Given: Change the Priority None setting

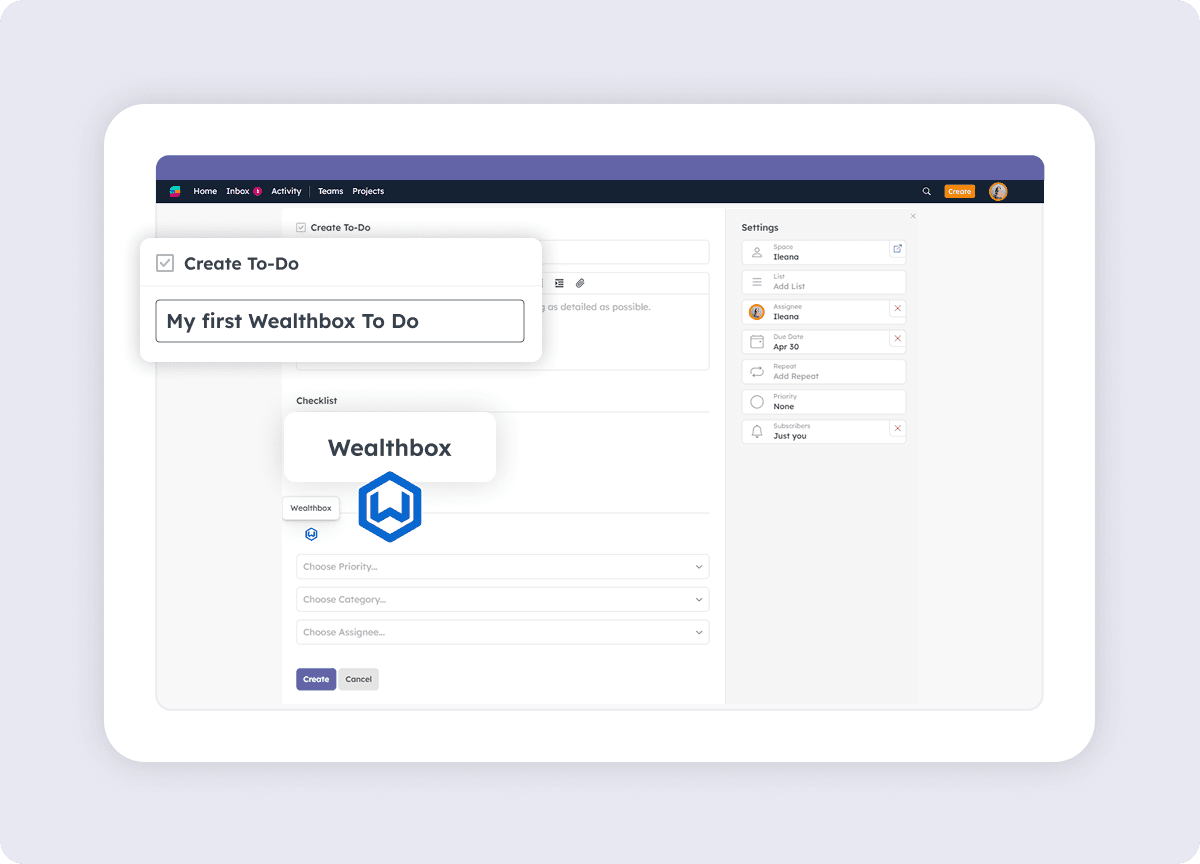Looking at the screenshot, I should 824,402.
